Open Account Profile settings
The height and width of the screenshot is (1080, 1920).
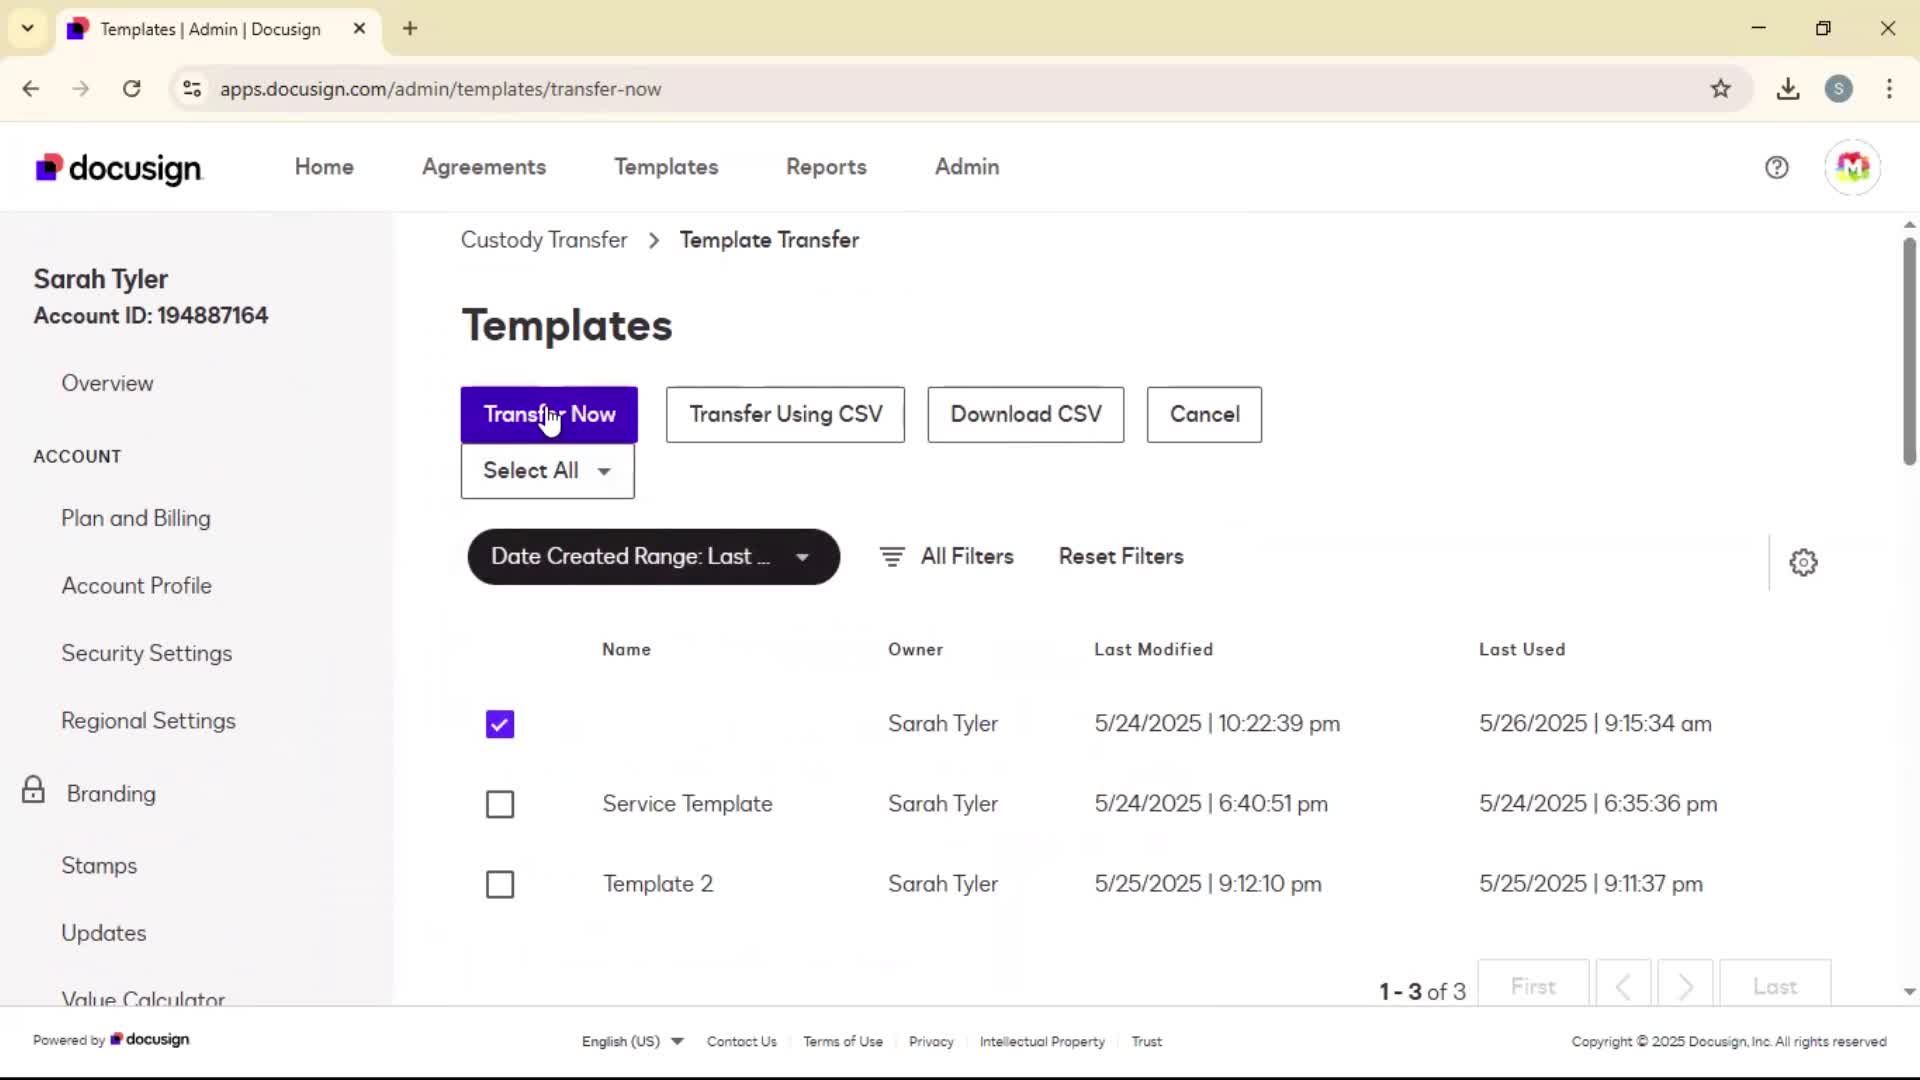136,586
